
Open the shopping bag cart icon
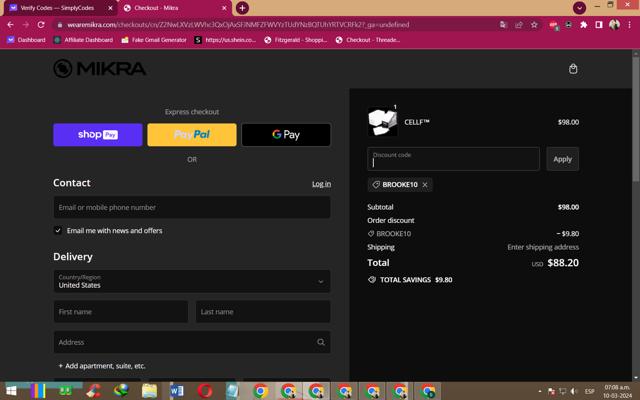pyautogui.click(x=573, y=69)
